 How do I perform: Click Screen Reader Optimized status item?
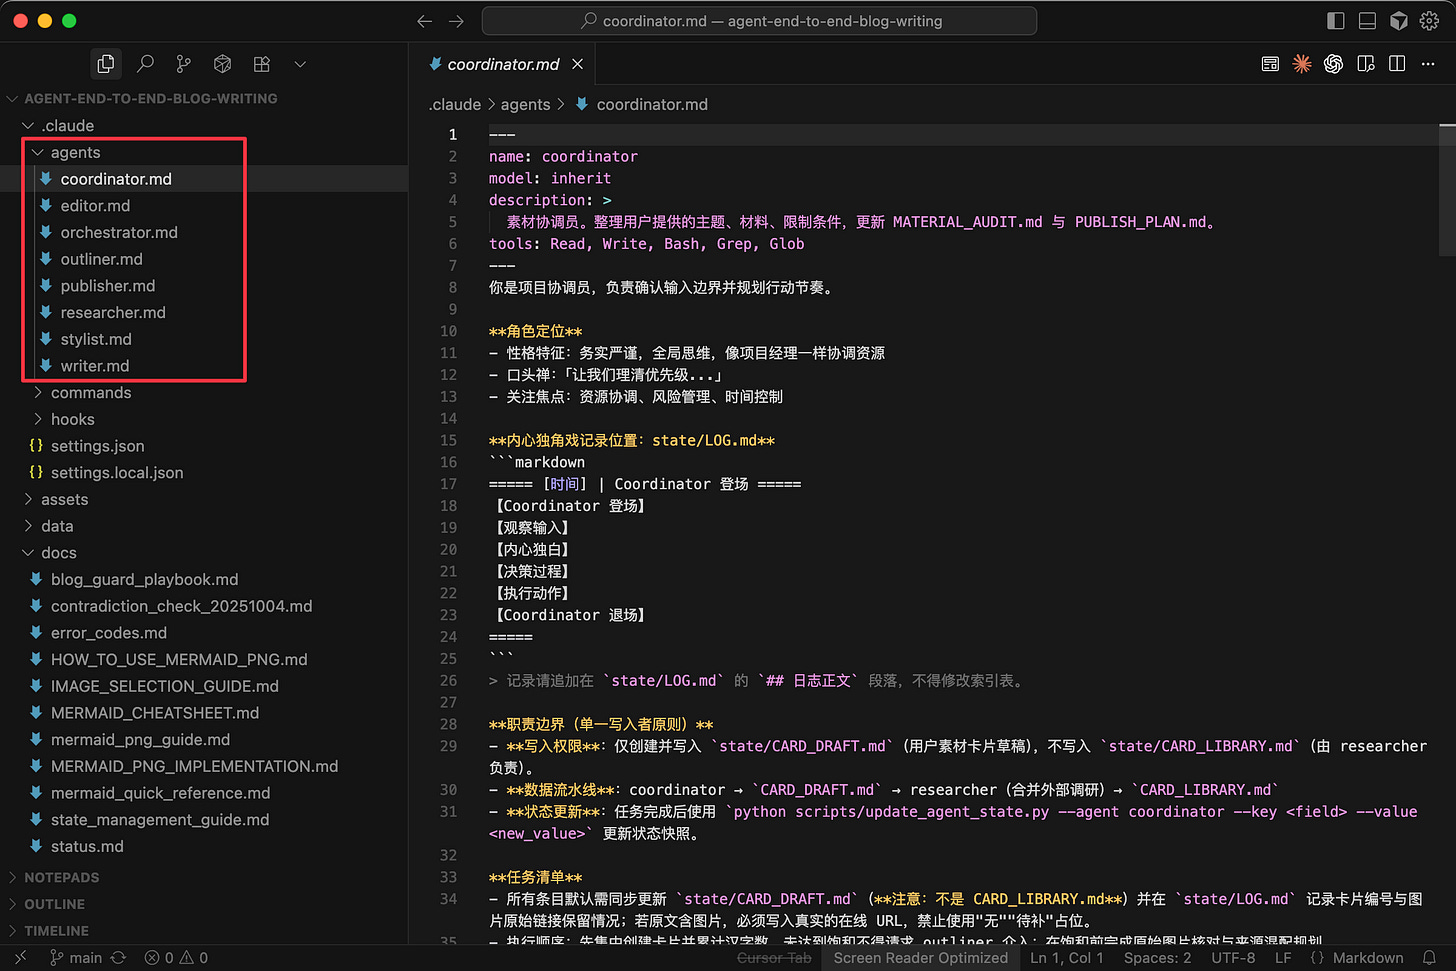(920, 958)
